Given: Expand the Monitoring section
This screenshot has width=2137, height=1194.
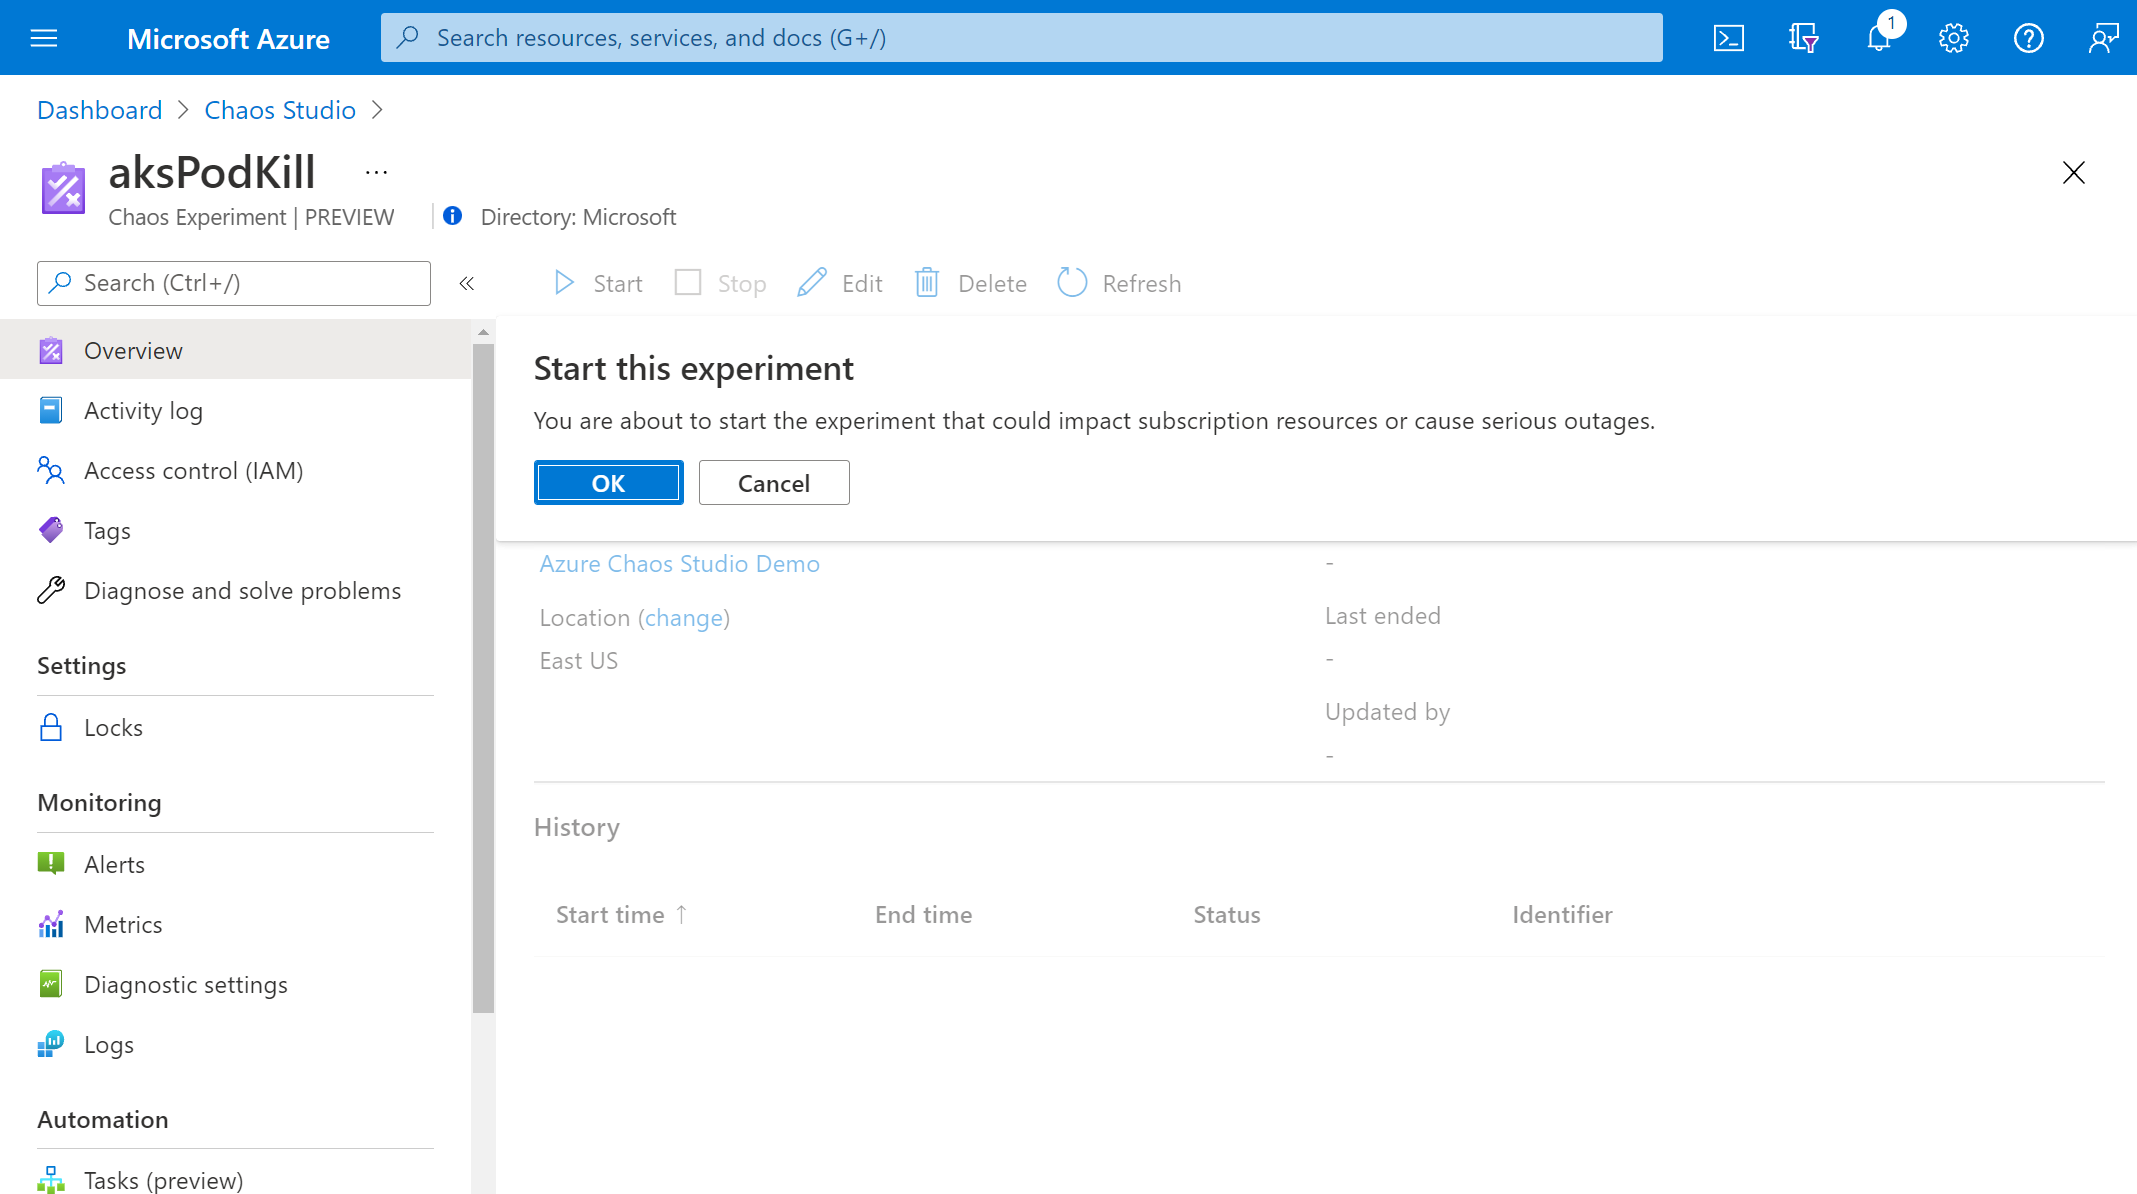Looking at the screenshot, I should (x=100, y=802).
